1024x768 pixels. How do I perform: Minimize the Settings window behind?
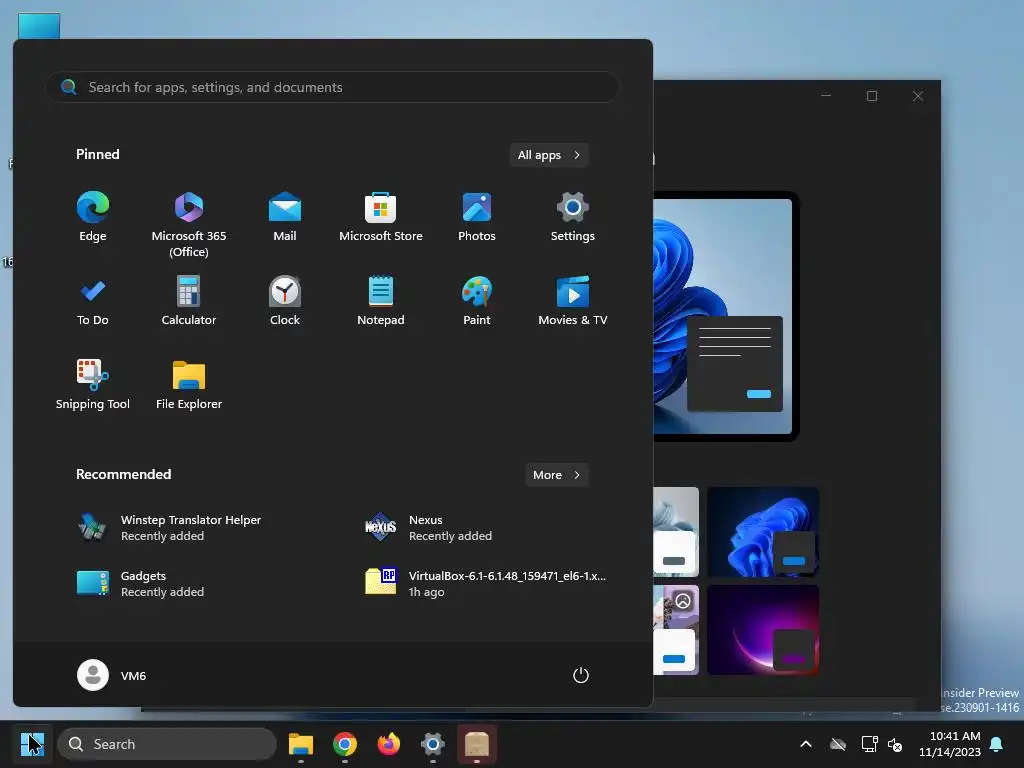point(826,96)
